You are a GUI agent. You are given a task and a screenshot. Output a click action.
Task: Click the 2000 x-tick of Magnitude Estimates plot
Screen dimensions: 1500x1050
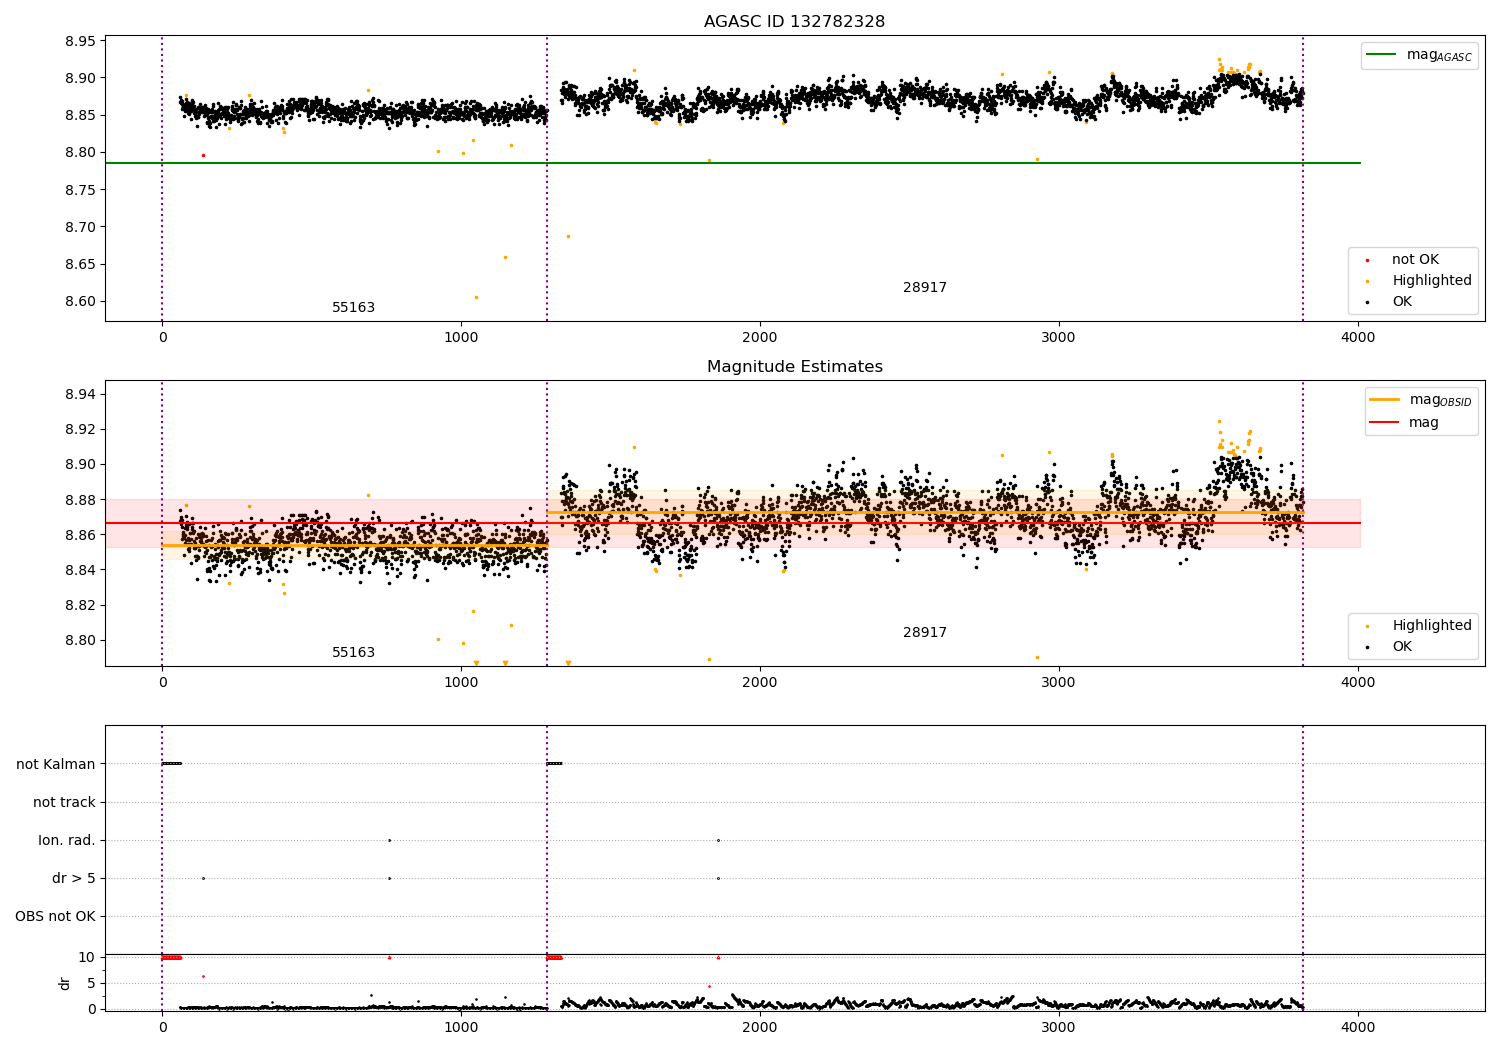click(760, 682)
